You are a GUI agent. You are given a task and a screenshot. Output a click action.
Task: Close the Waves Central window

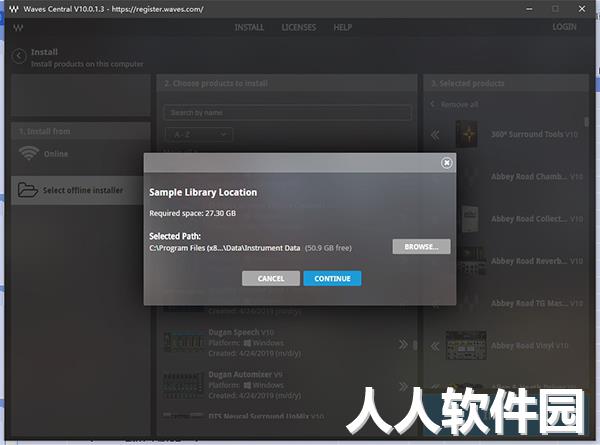coord(582,9)
